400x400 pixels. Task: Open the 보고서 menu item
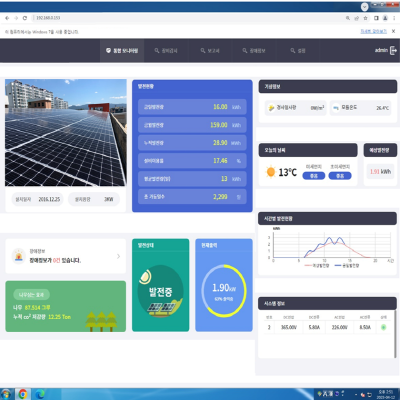[210, 51]
